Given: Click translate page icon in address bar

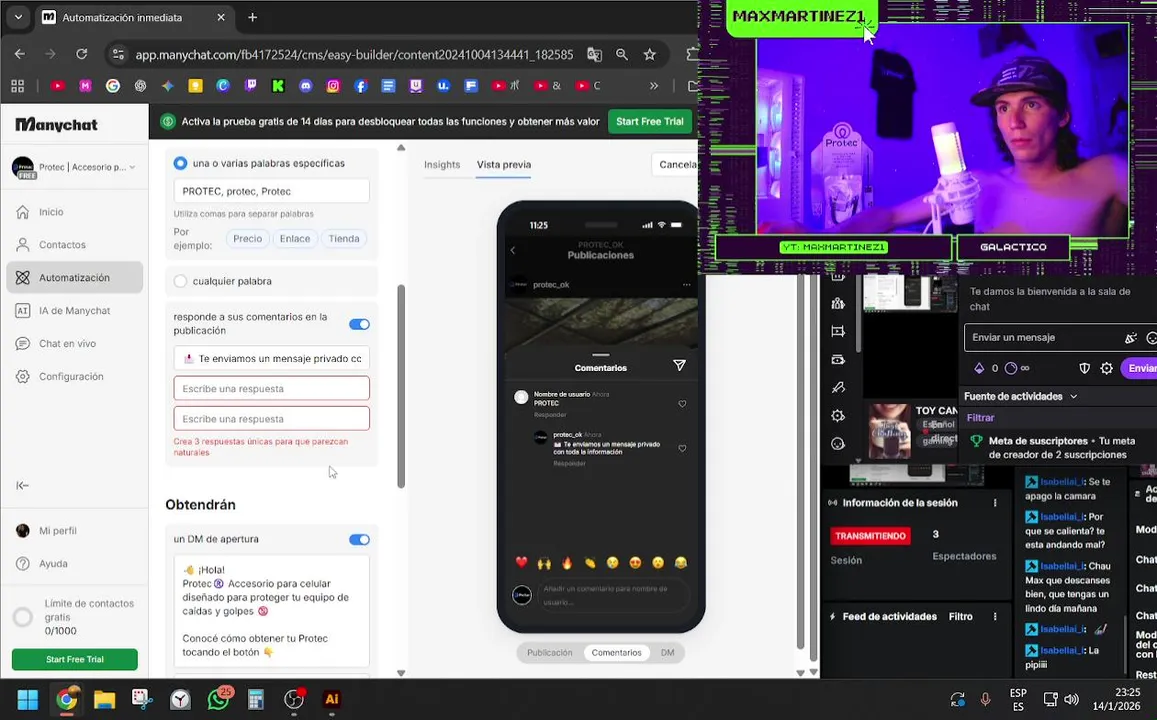Looking at the screenshot, I should (594, 55).
